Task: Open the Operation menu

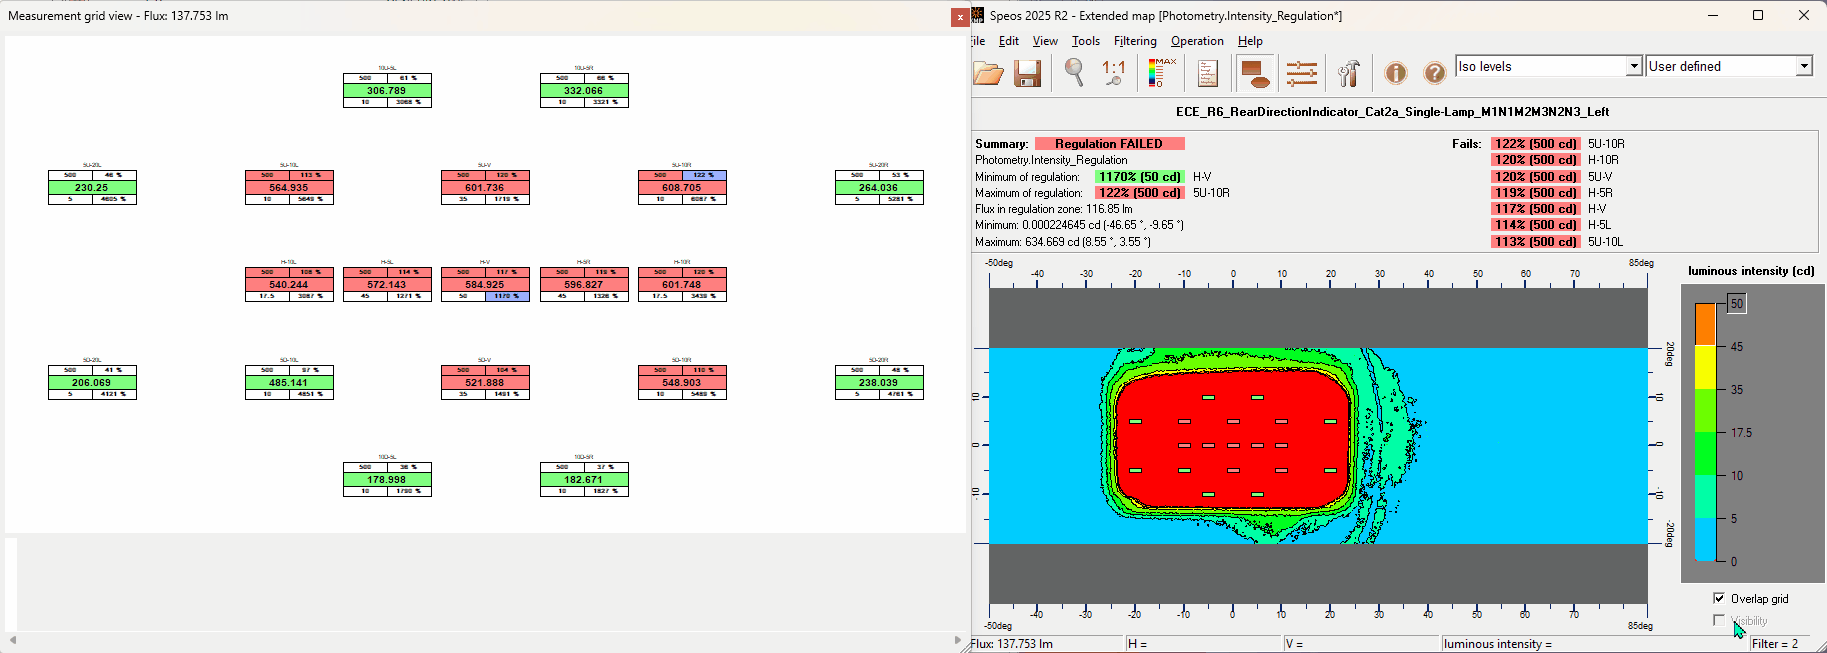Action: coord(1197,41)
